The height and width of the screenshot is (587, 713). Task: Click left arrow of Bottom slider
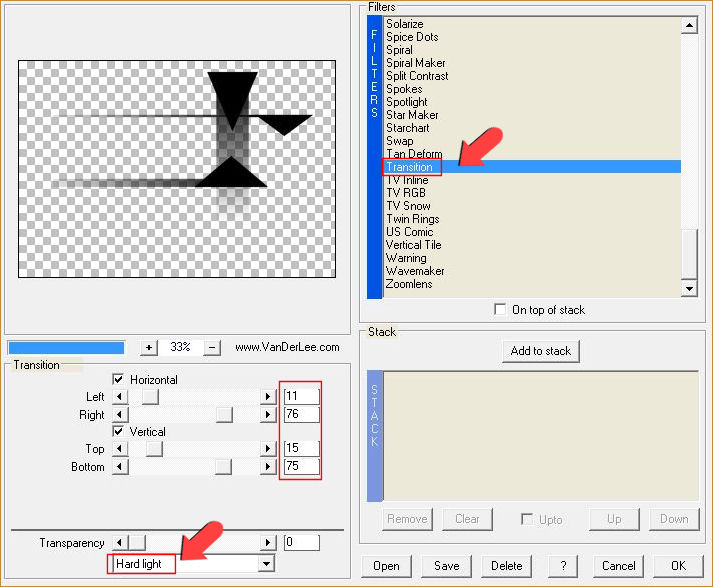coord(120,467)
